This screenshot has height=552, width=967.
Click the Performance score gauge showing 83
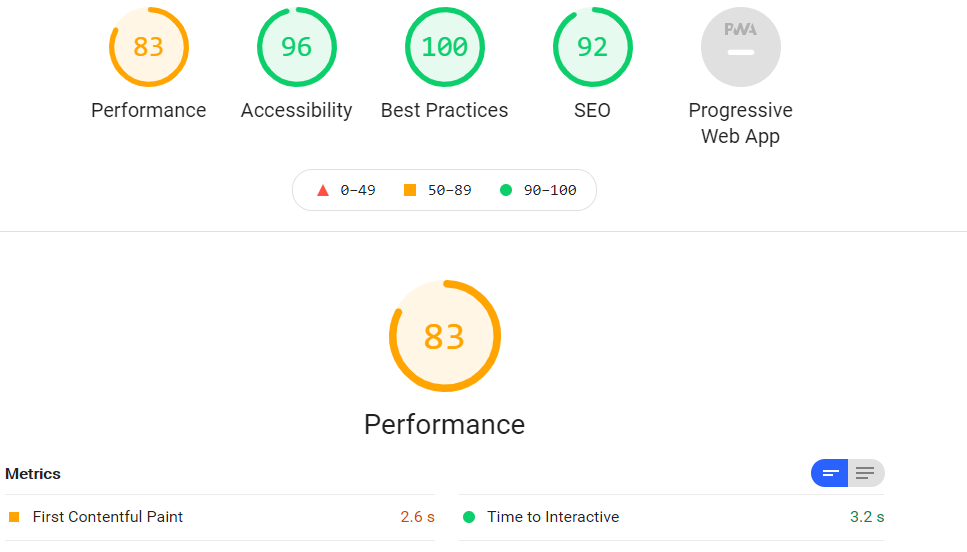tap(149, 47)
